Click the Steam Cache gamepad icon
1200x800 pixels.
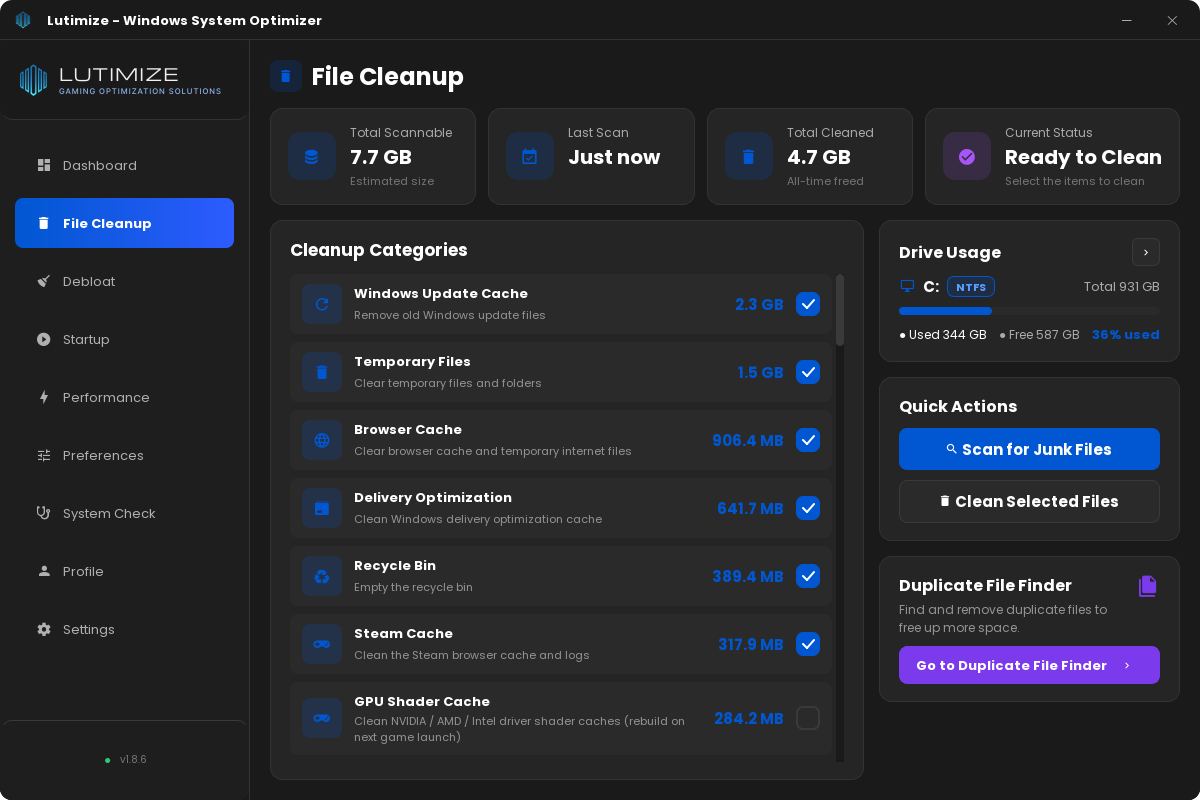tap(322, 644)
